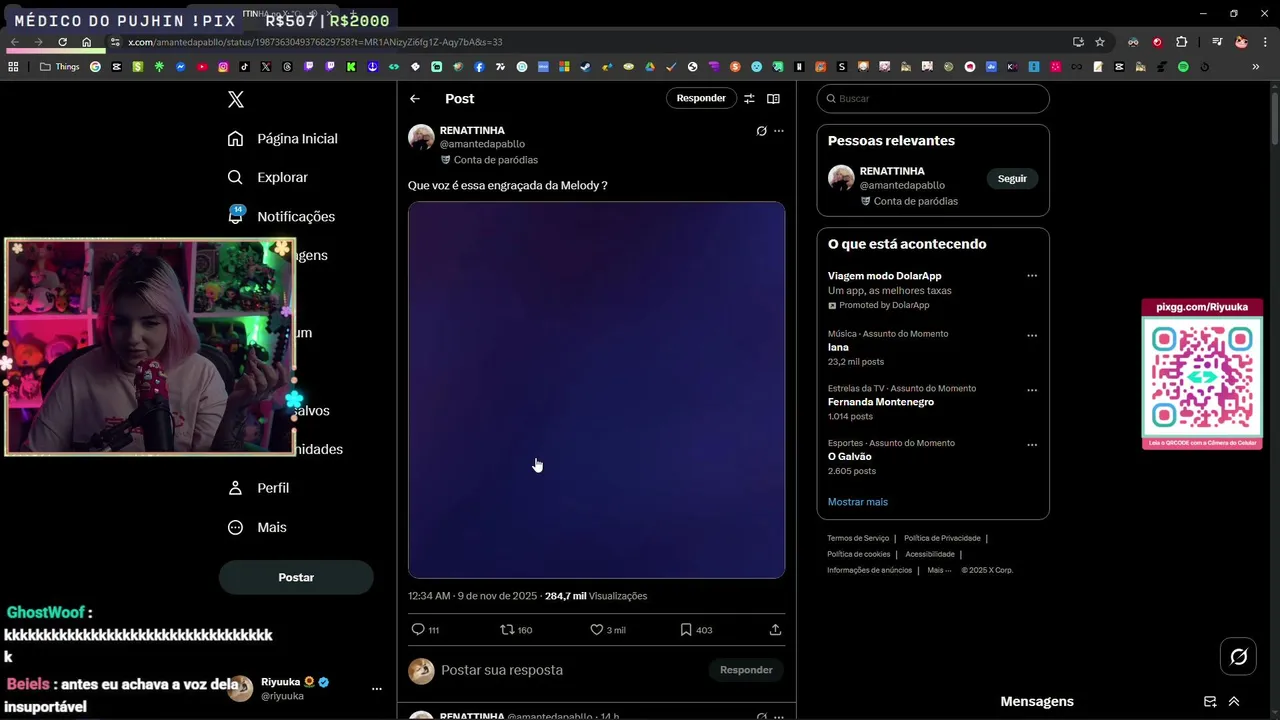Open Política de cookies link

coord(858,554)
